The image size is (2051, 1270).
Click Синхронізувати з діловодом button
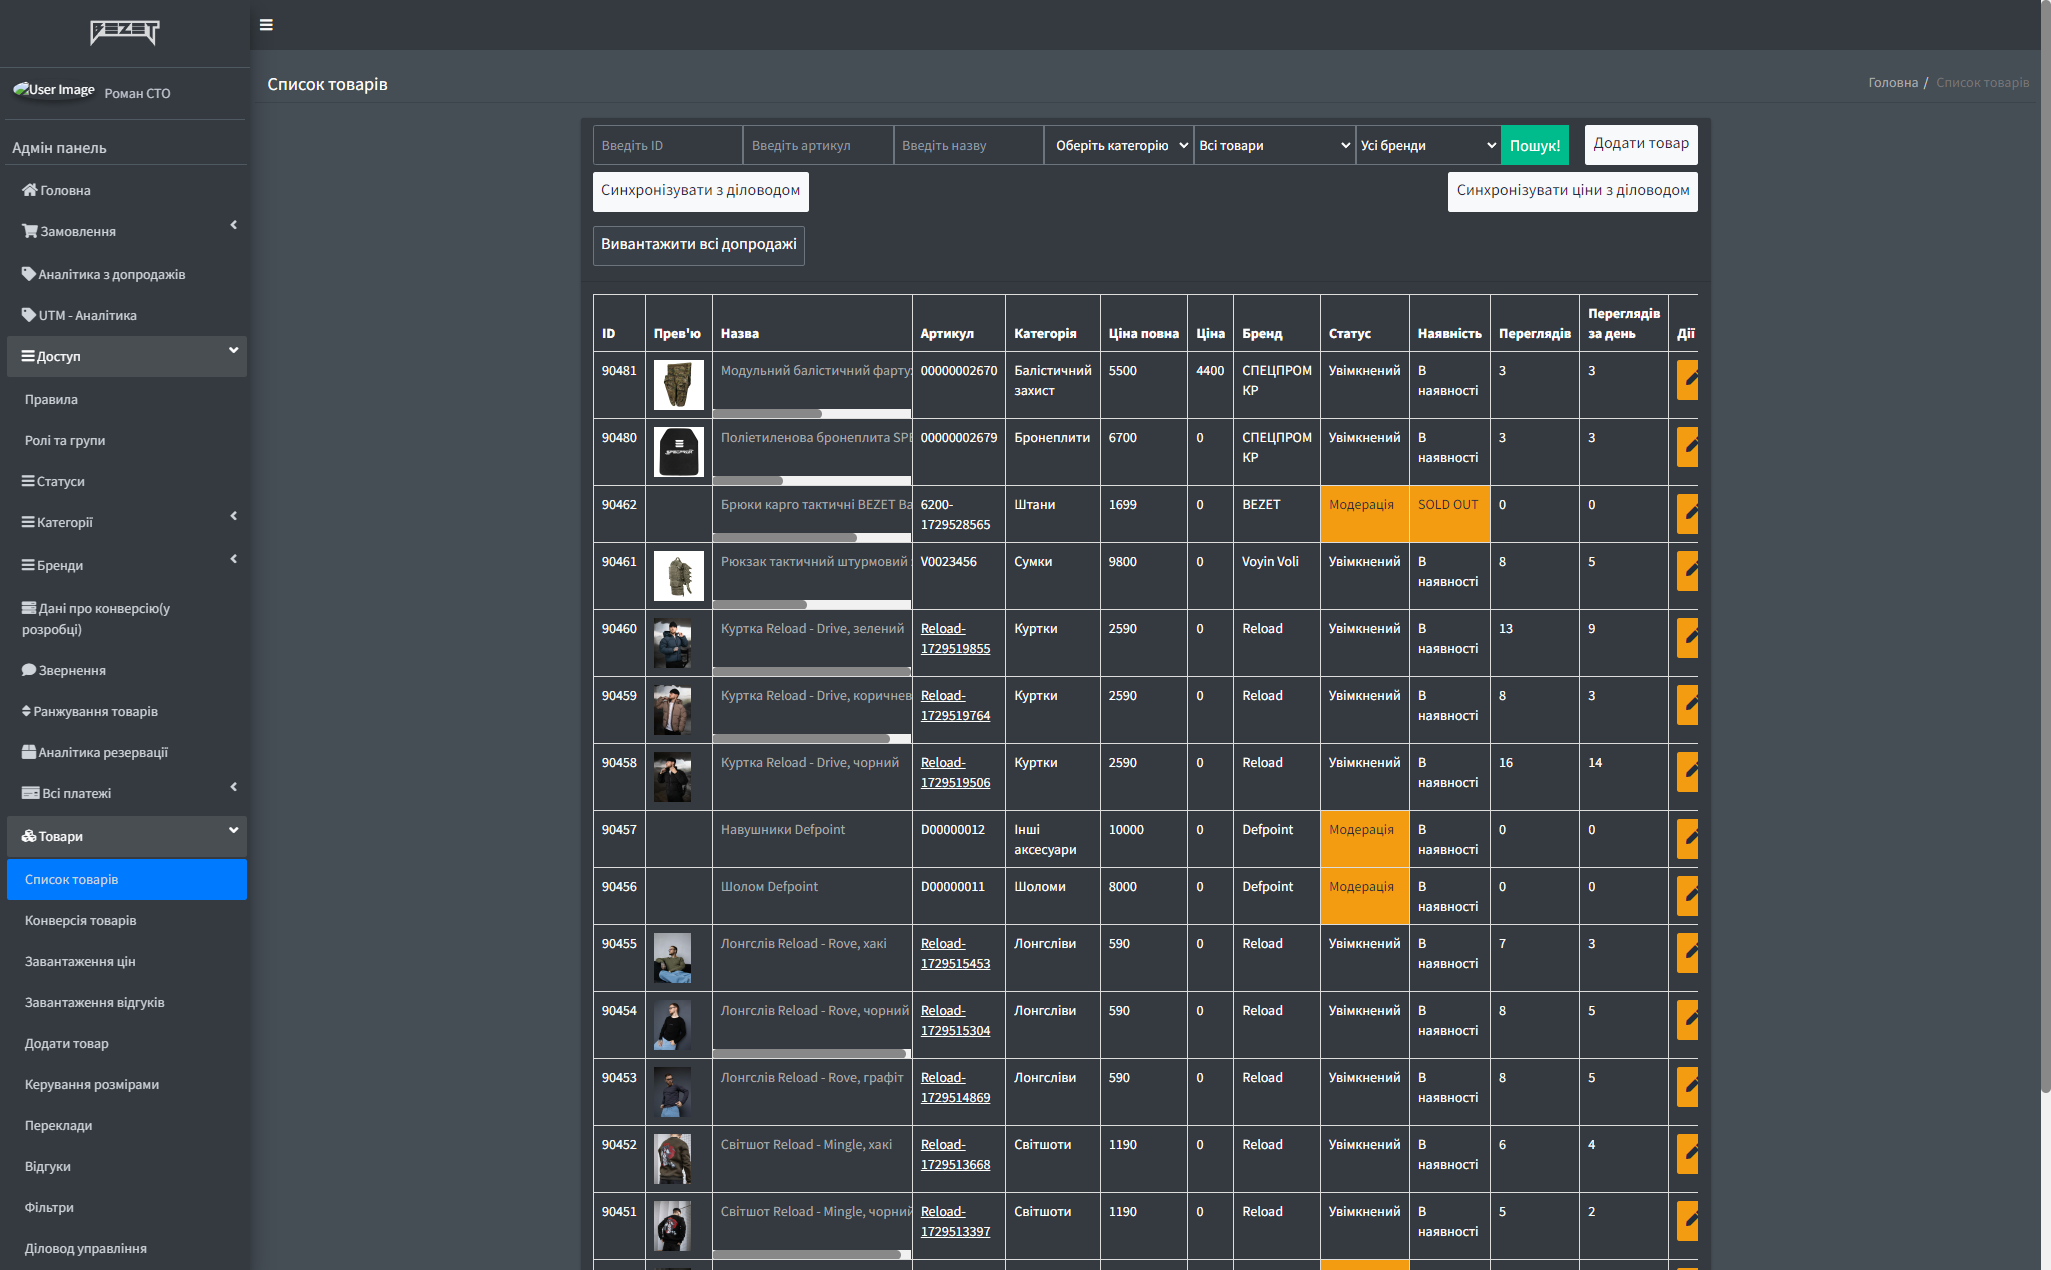(700, 191)
